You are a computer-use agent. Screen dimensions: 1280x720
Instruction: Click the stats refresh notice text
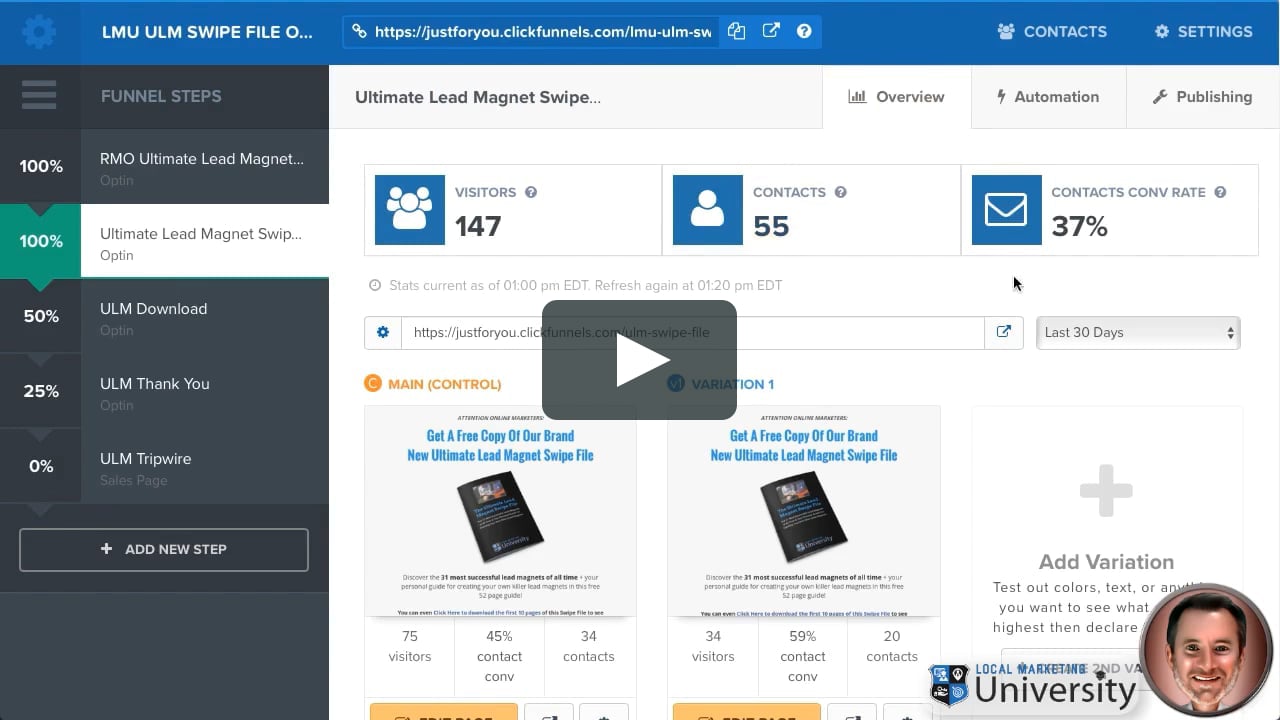point(586,285)
